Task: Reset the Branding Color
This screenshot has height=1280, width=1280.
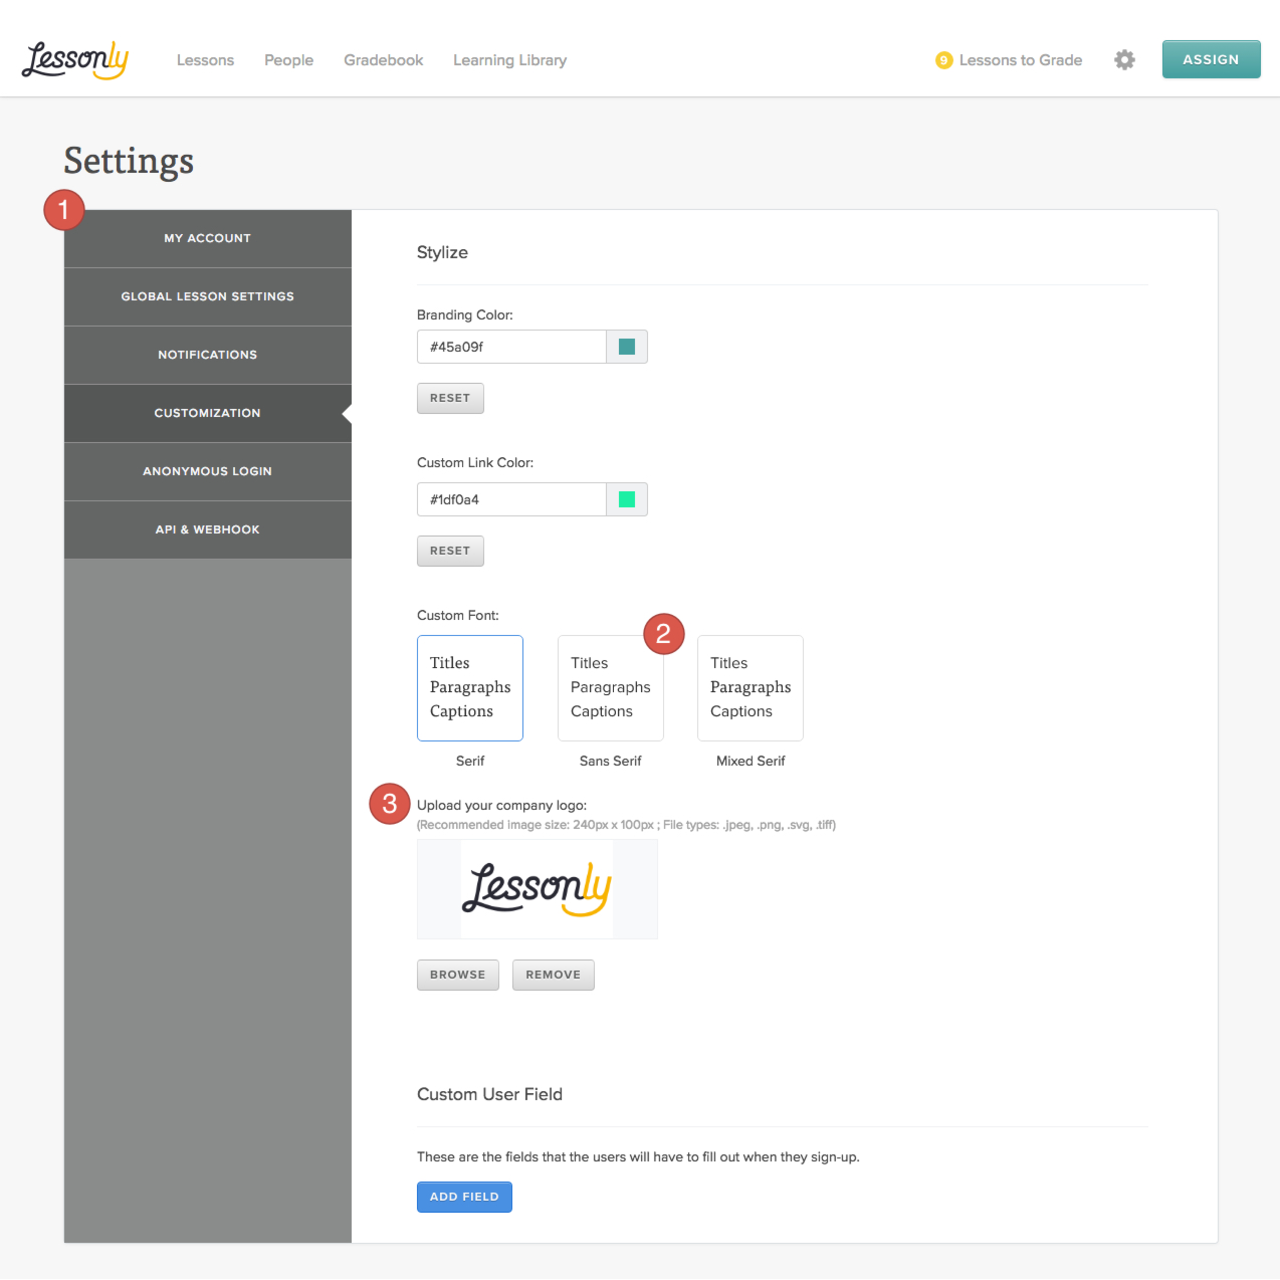Action: click(x=450, y=398)
